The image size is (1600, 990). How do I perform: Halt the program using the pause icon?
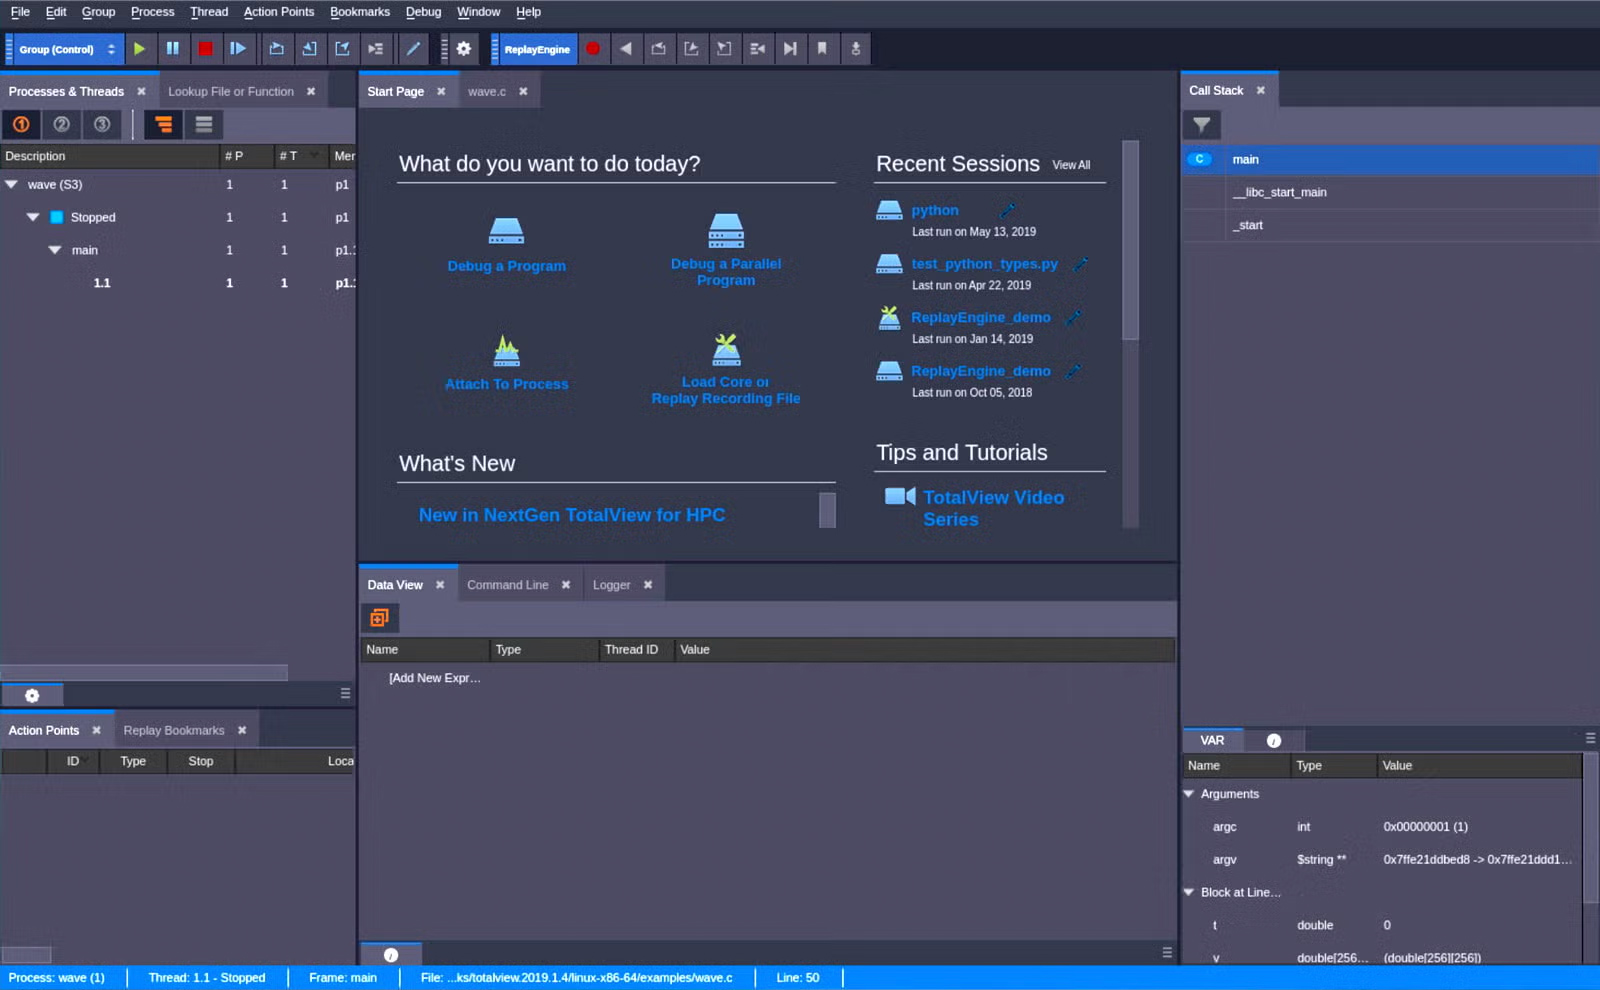pos(172,48)
